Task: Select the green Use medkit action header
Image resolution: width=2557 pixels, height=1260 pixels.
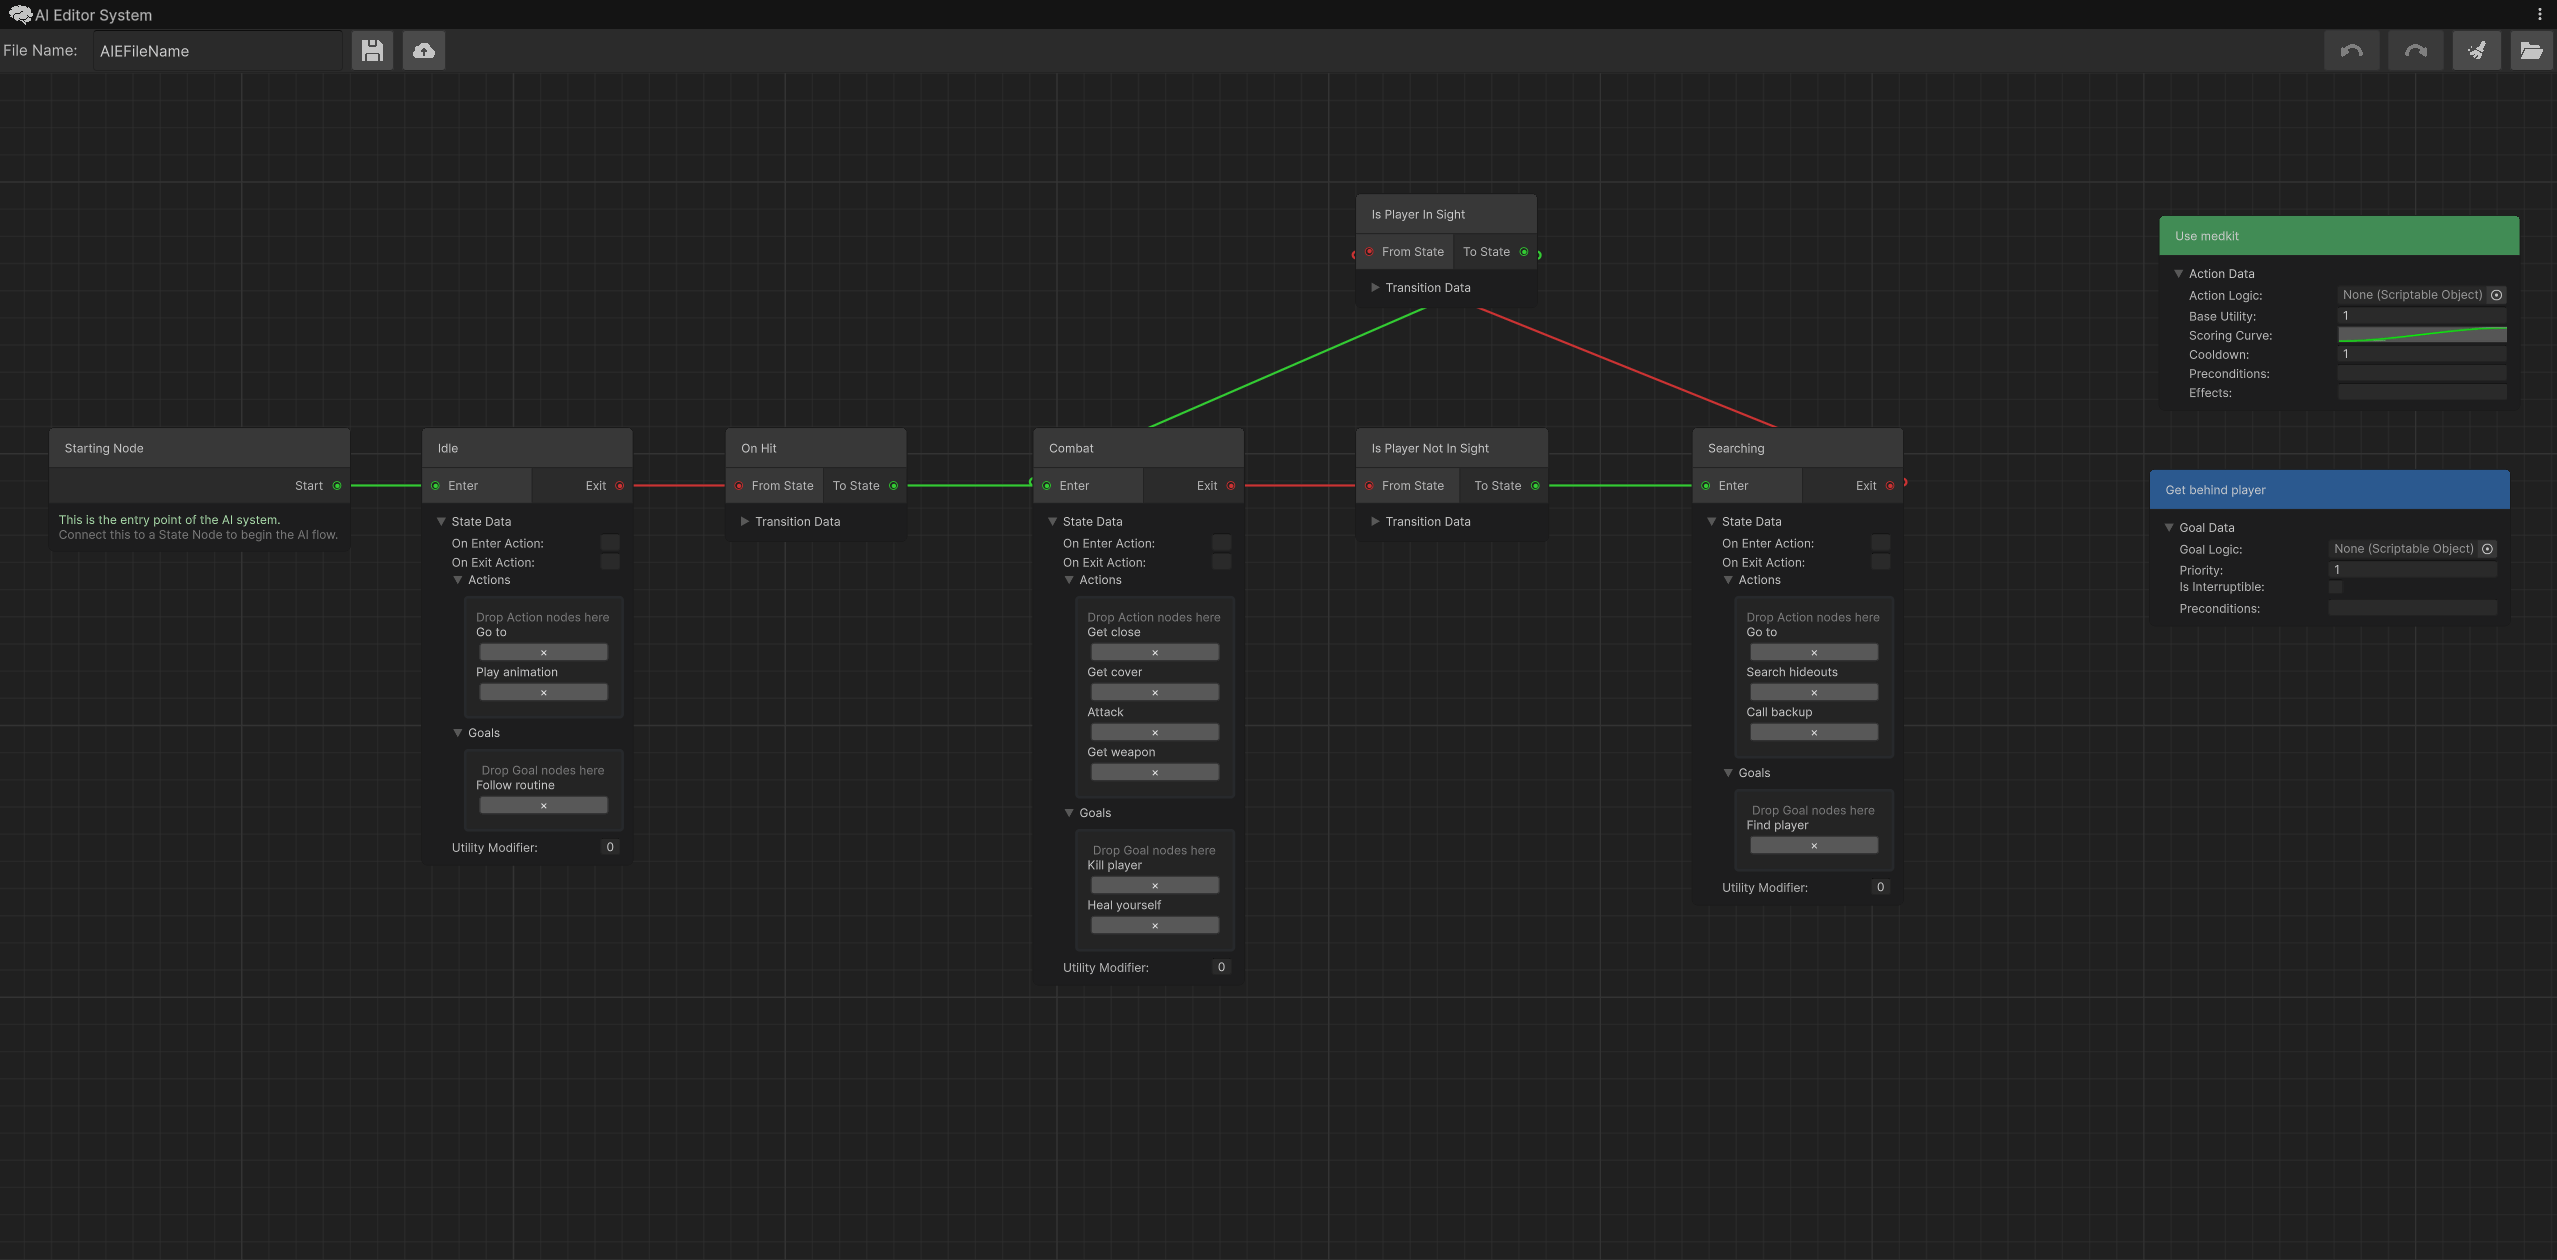Action: click(x=2338, y=235)
